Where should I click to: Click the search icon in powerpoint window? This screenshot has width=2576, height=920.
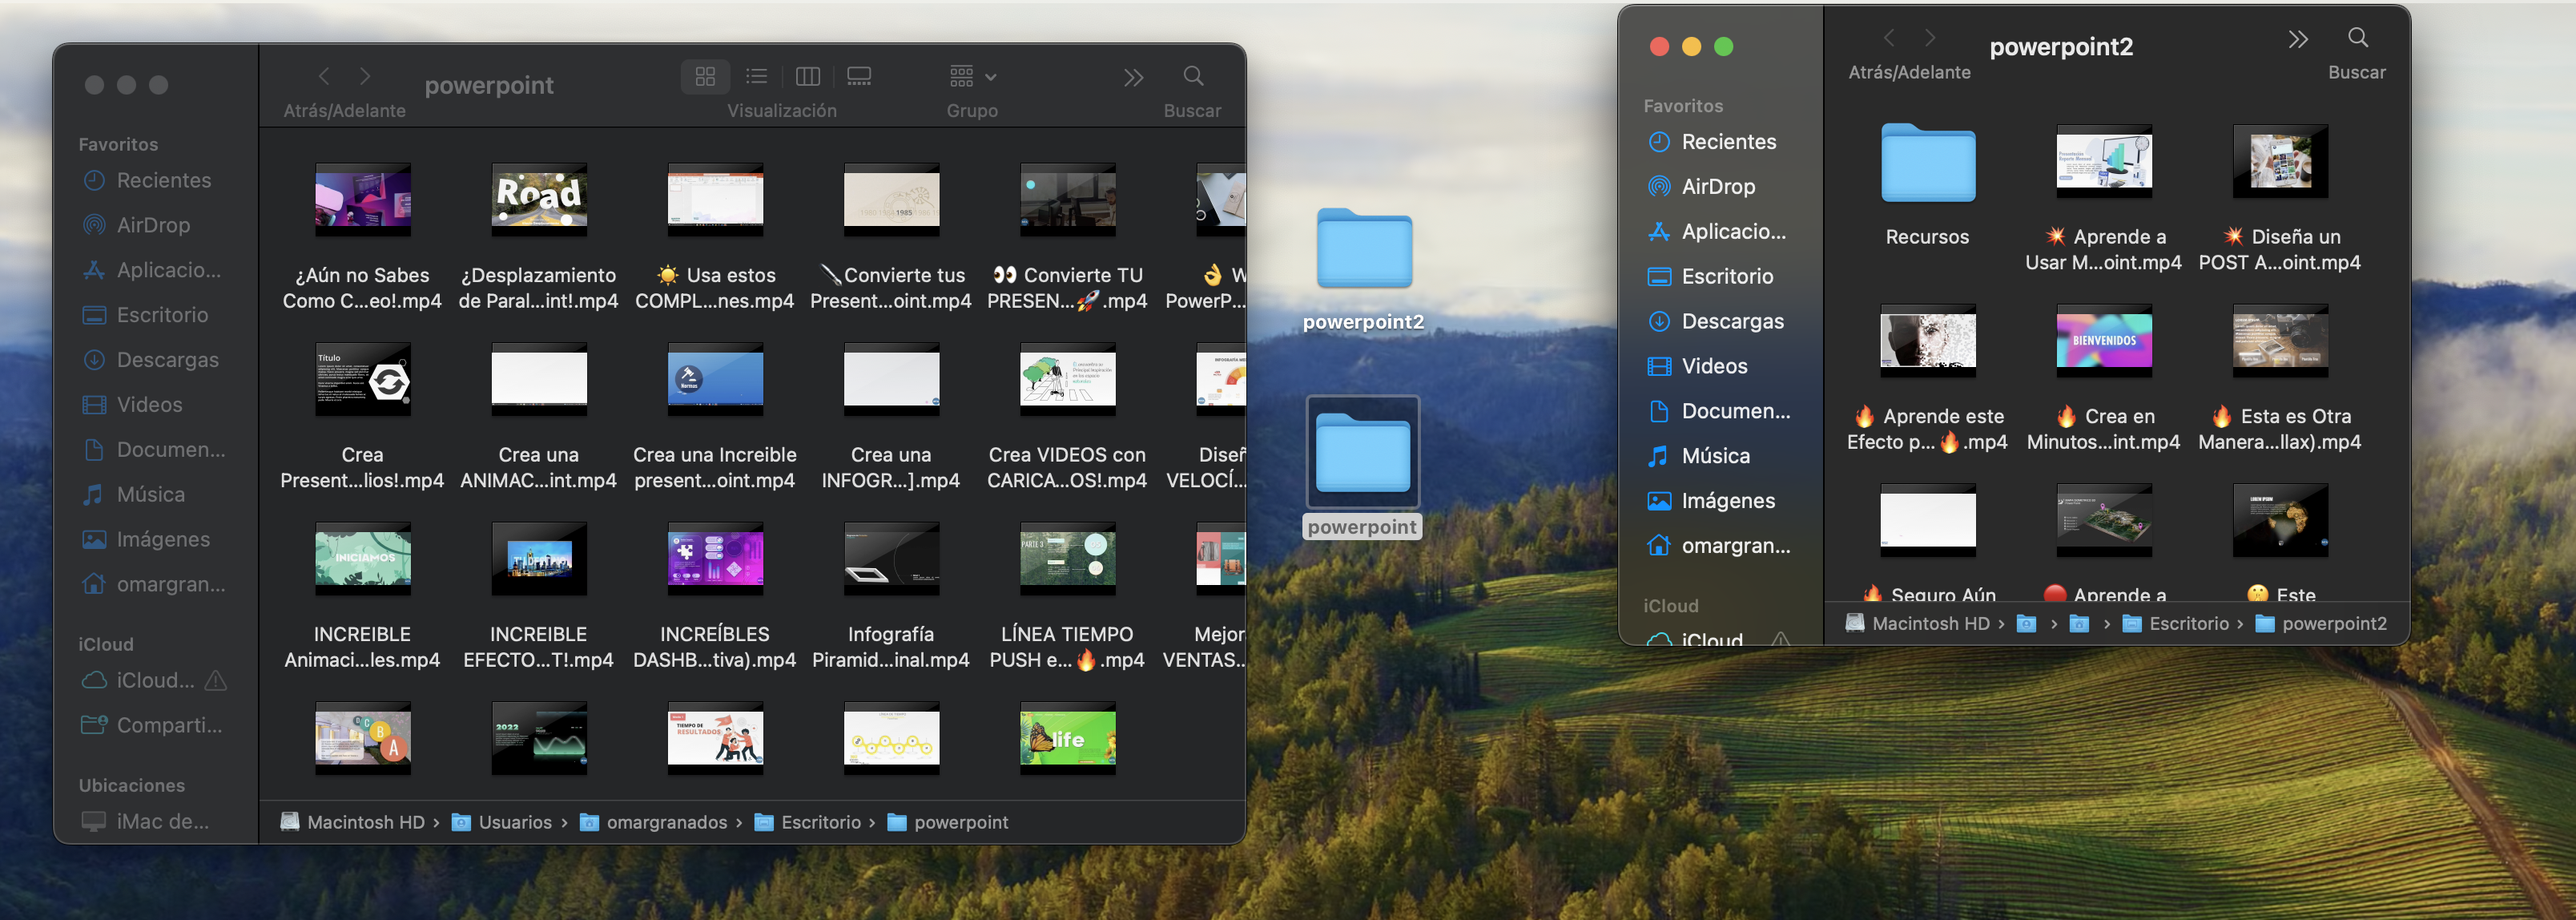pyautogui.click(x=1193, y=76)
